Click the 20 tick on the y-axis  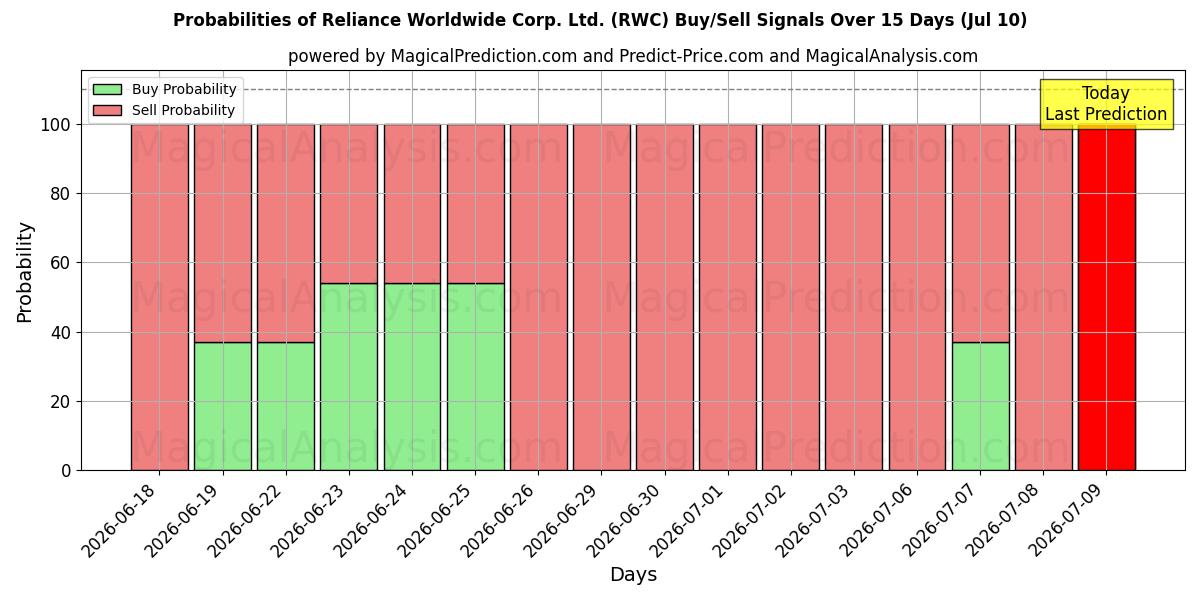[x=61, y=402]
